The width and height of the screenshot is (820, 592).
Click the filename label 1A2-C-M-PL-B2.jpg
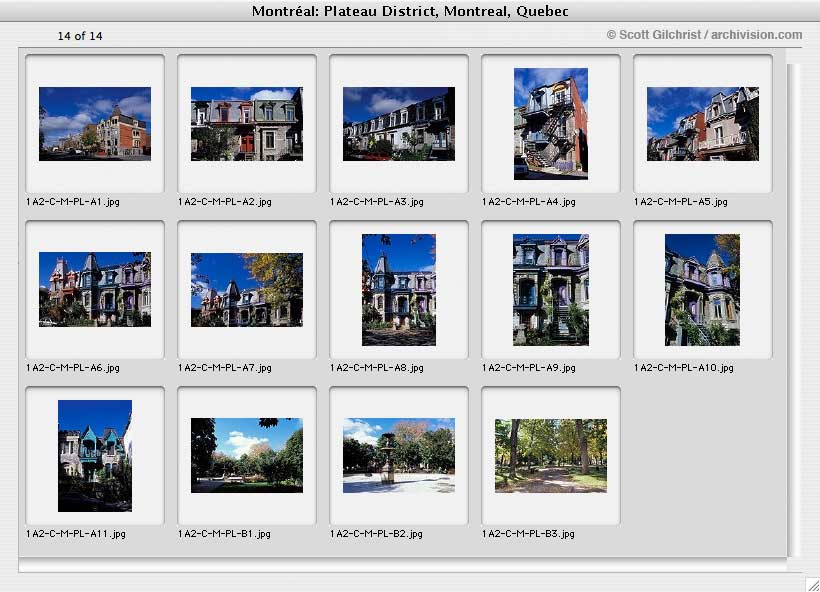377,534
